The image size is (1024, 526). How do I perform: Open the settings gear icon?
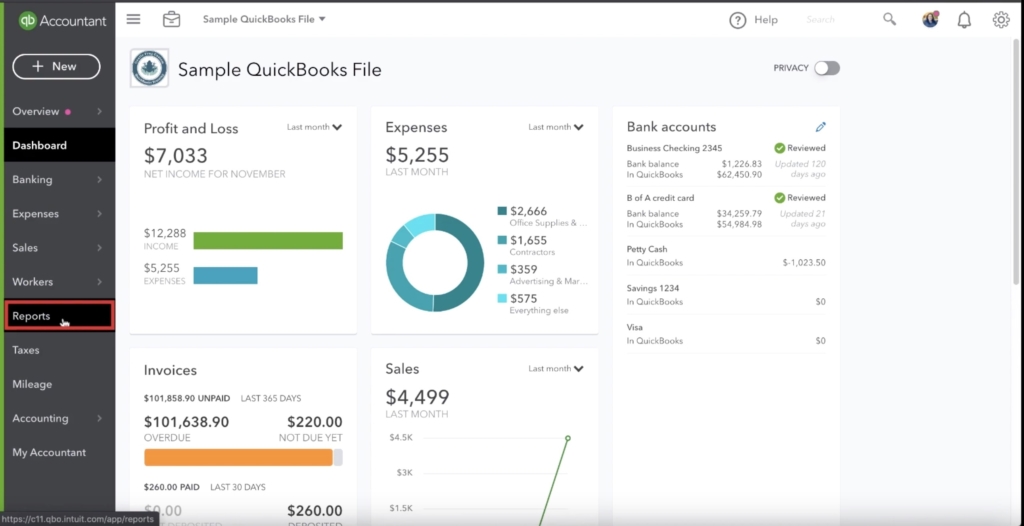pyautogui.click(x=1000, y=20)
